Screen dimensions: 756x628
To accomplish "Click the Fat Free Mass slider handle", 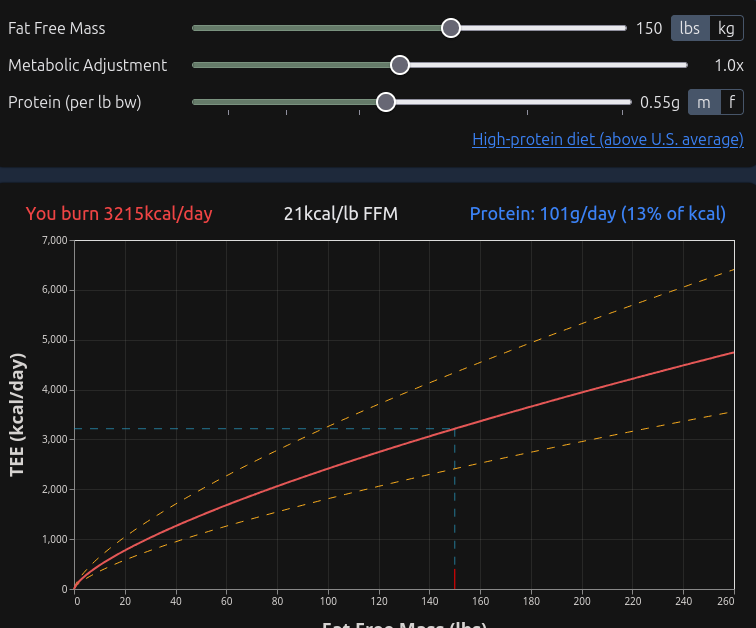I will (451, 28).
